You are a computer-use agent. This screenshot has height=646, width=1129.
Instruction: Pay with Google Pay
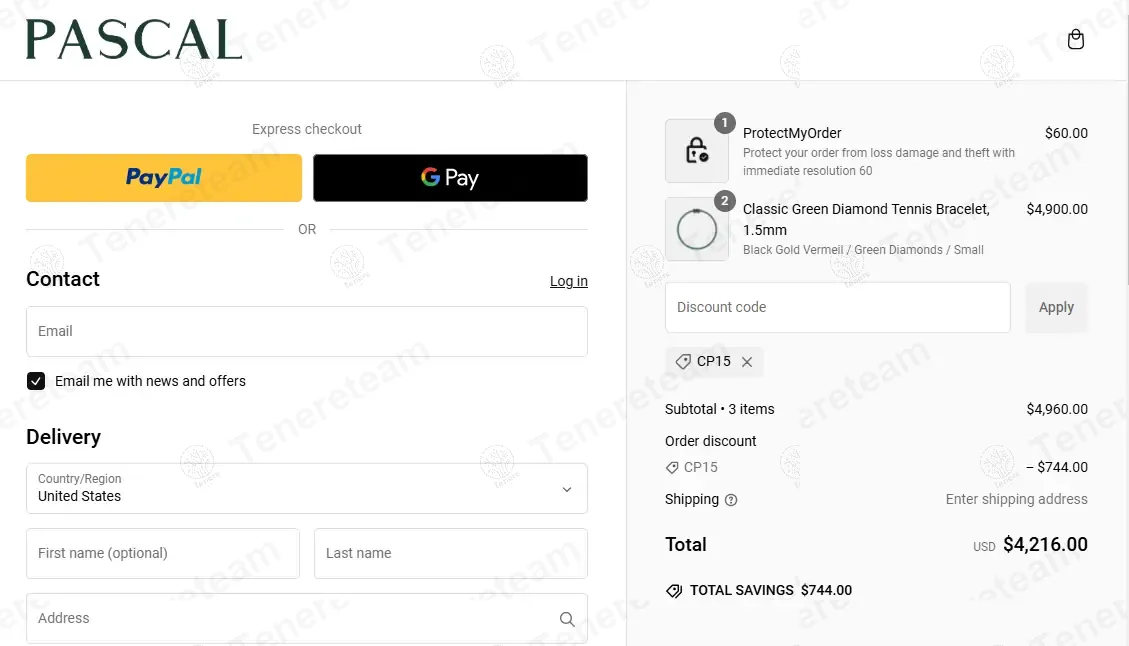(x=450, y=178)
